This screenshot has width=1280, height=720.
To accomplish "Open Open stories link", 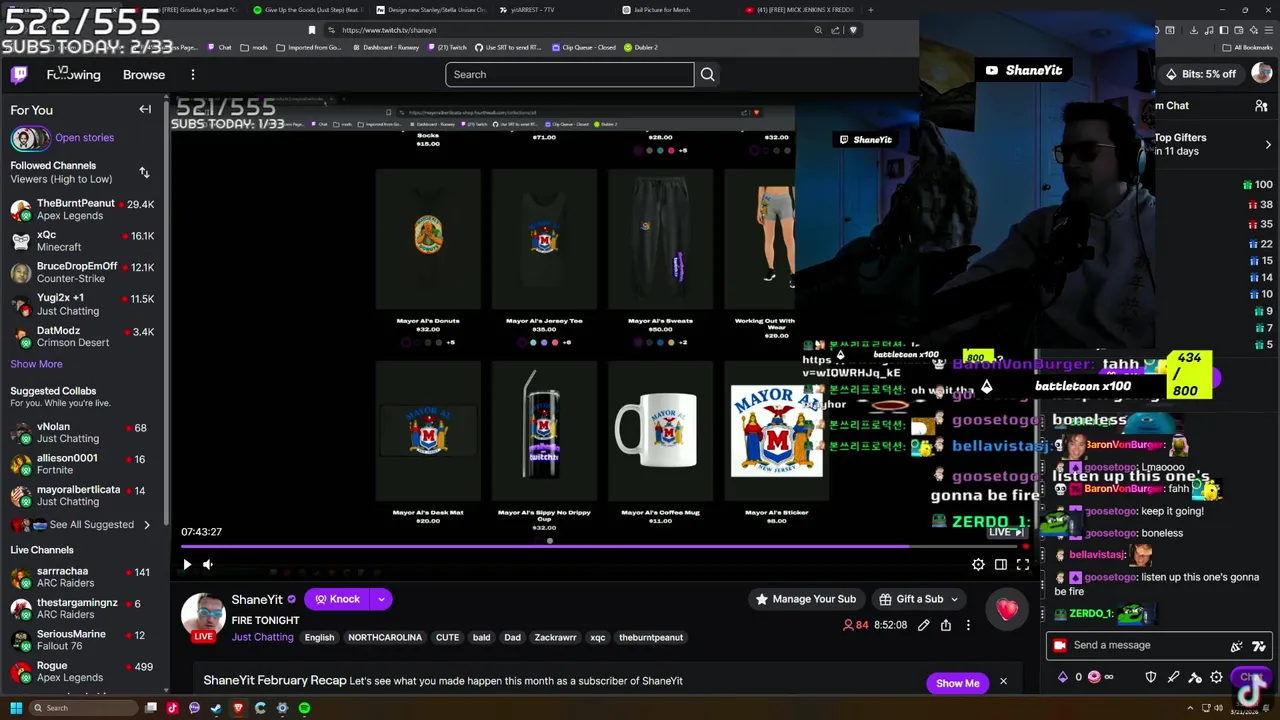I will point(84,138).
